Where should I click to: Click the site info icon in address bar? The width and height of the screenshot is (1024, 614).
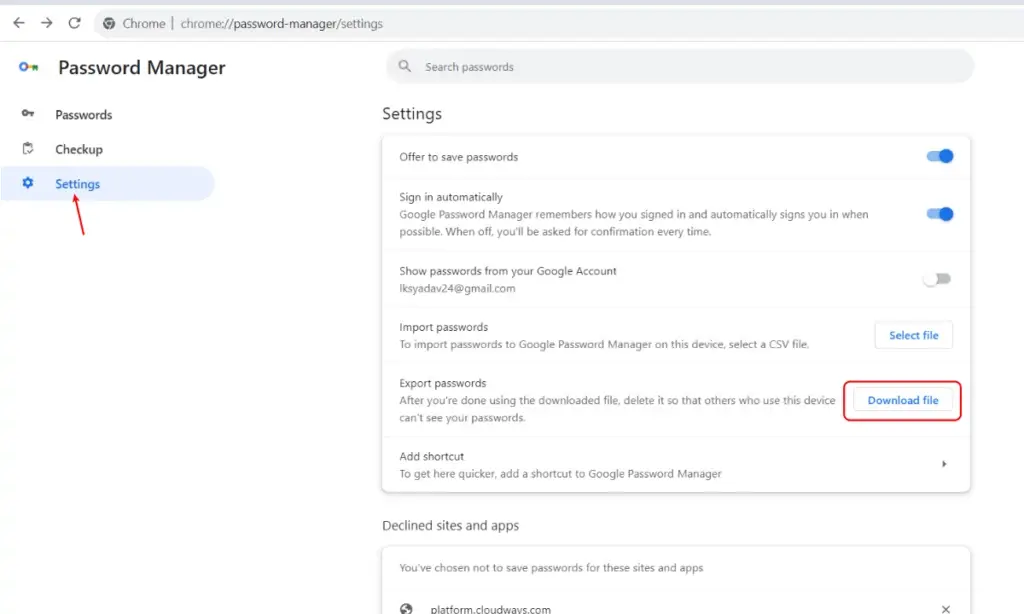pos(108,23)
